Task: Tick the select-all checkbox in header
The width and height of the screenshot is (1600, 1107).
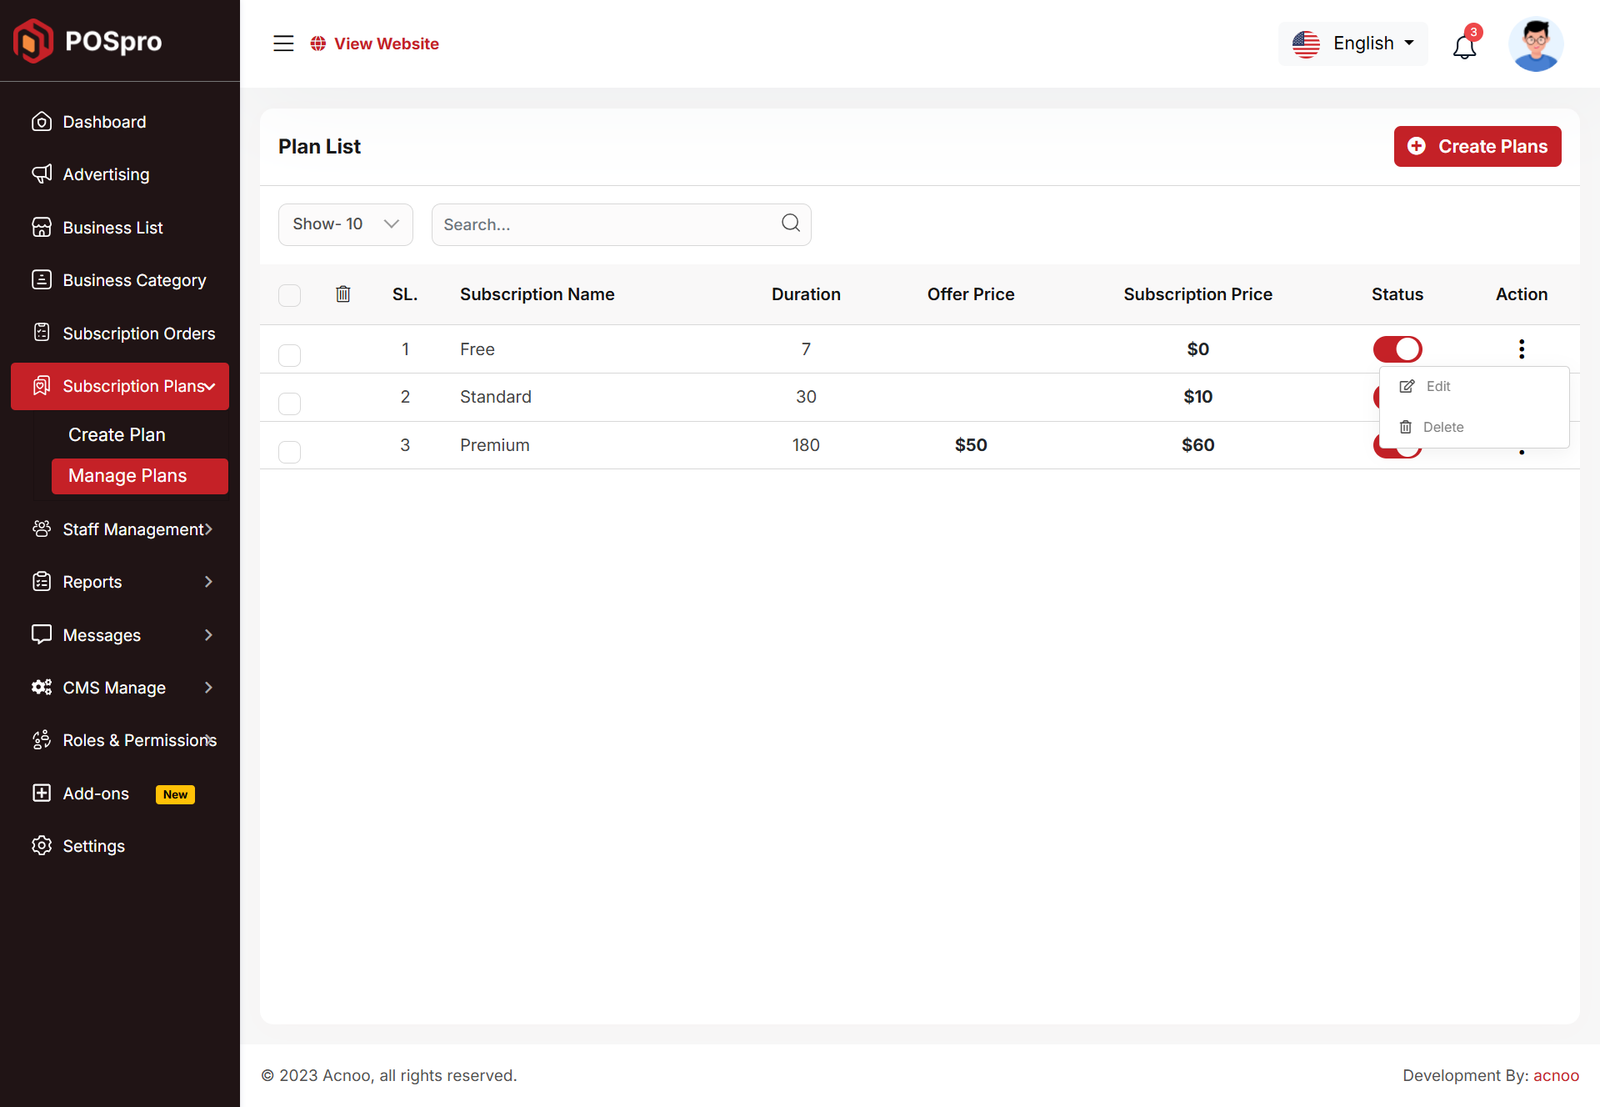Action: coord(290,295)
